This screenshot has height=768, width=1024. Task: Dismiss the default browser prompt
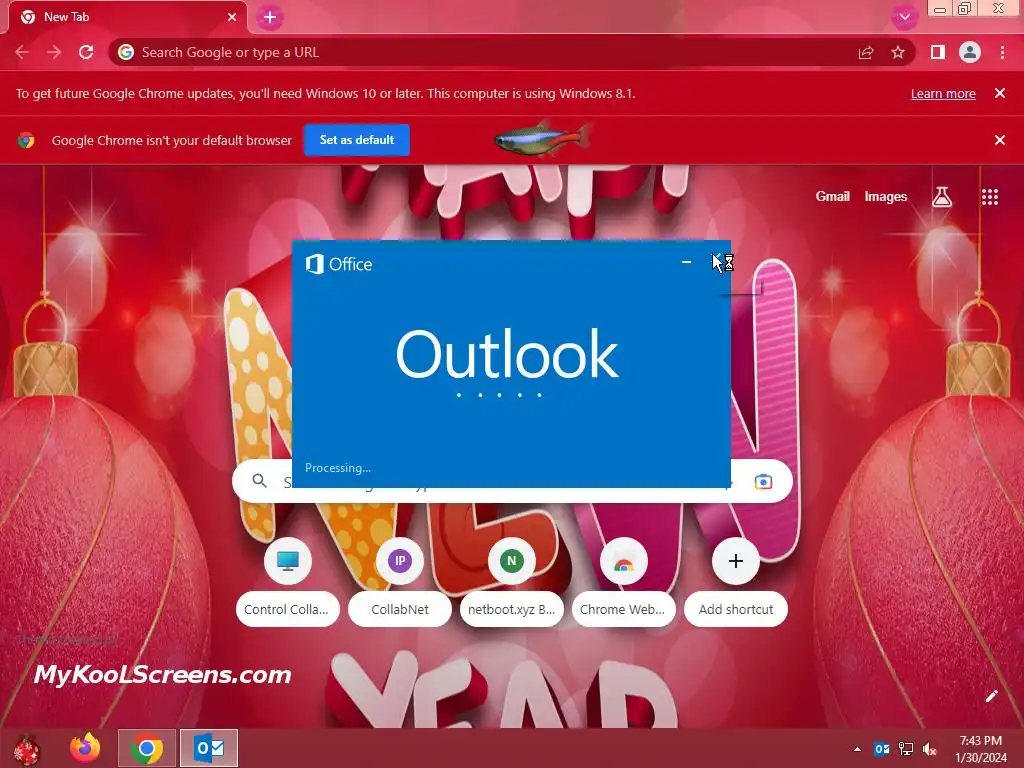click(1000, 140)
